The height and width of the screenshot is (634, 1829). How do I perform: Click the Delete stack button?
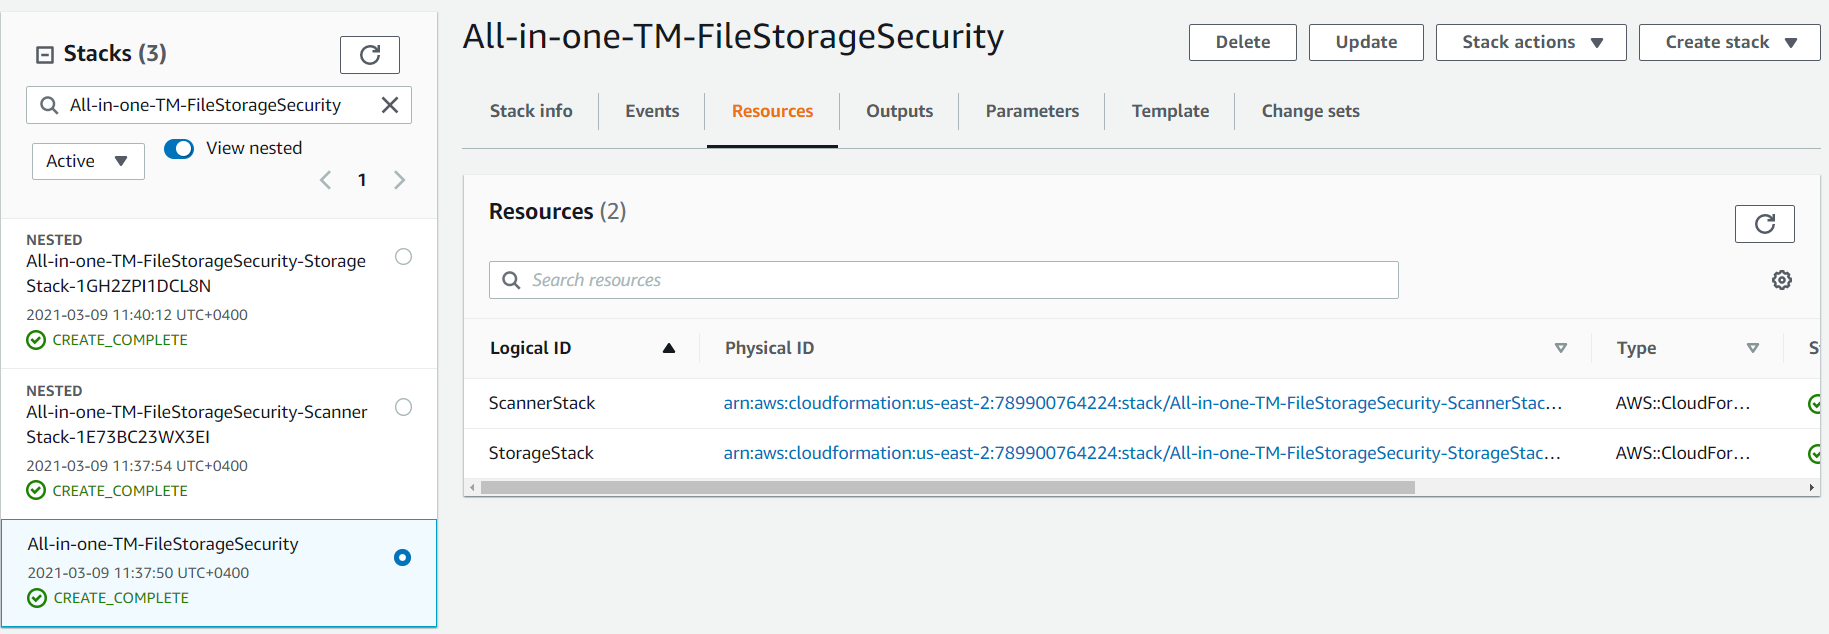(x=1242, y=42)
